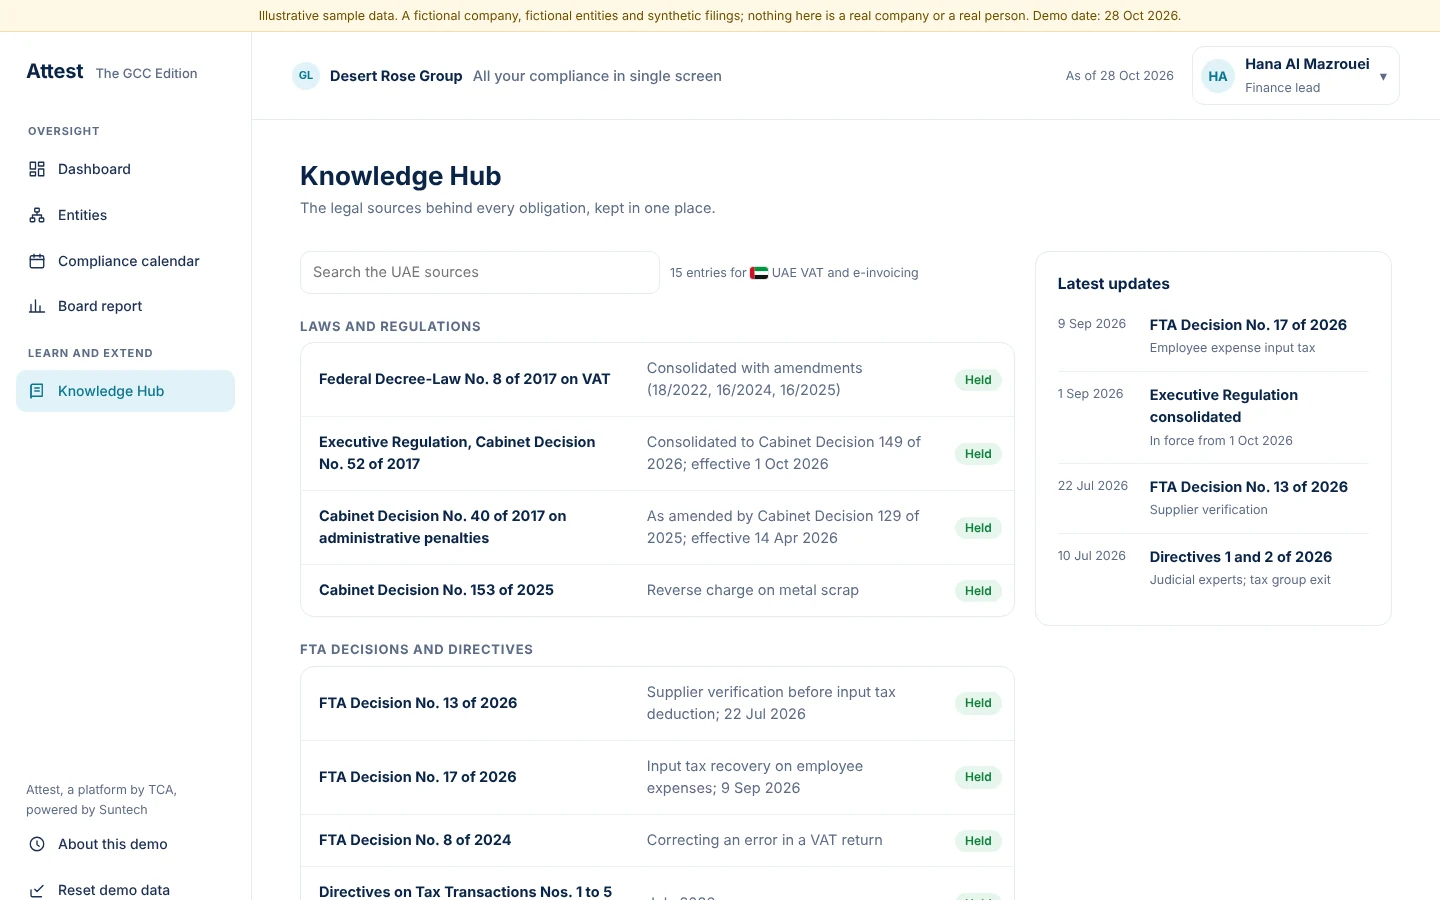The width and height of the screenshot is (1440, 900).
Task: Open Directives on Tax Transactions Nos. 1 to 5
Action: (x=657, y=885)
